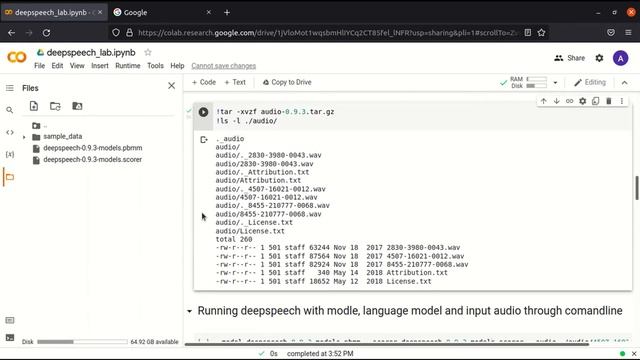The height and width of the screenshot is (360, 640).
Task: Collapse the Colab header with chevron
Action: [624, 82]
